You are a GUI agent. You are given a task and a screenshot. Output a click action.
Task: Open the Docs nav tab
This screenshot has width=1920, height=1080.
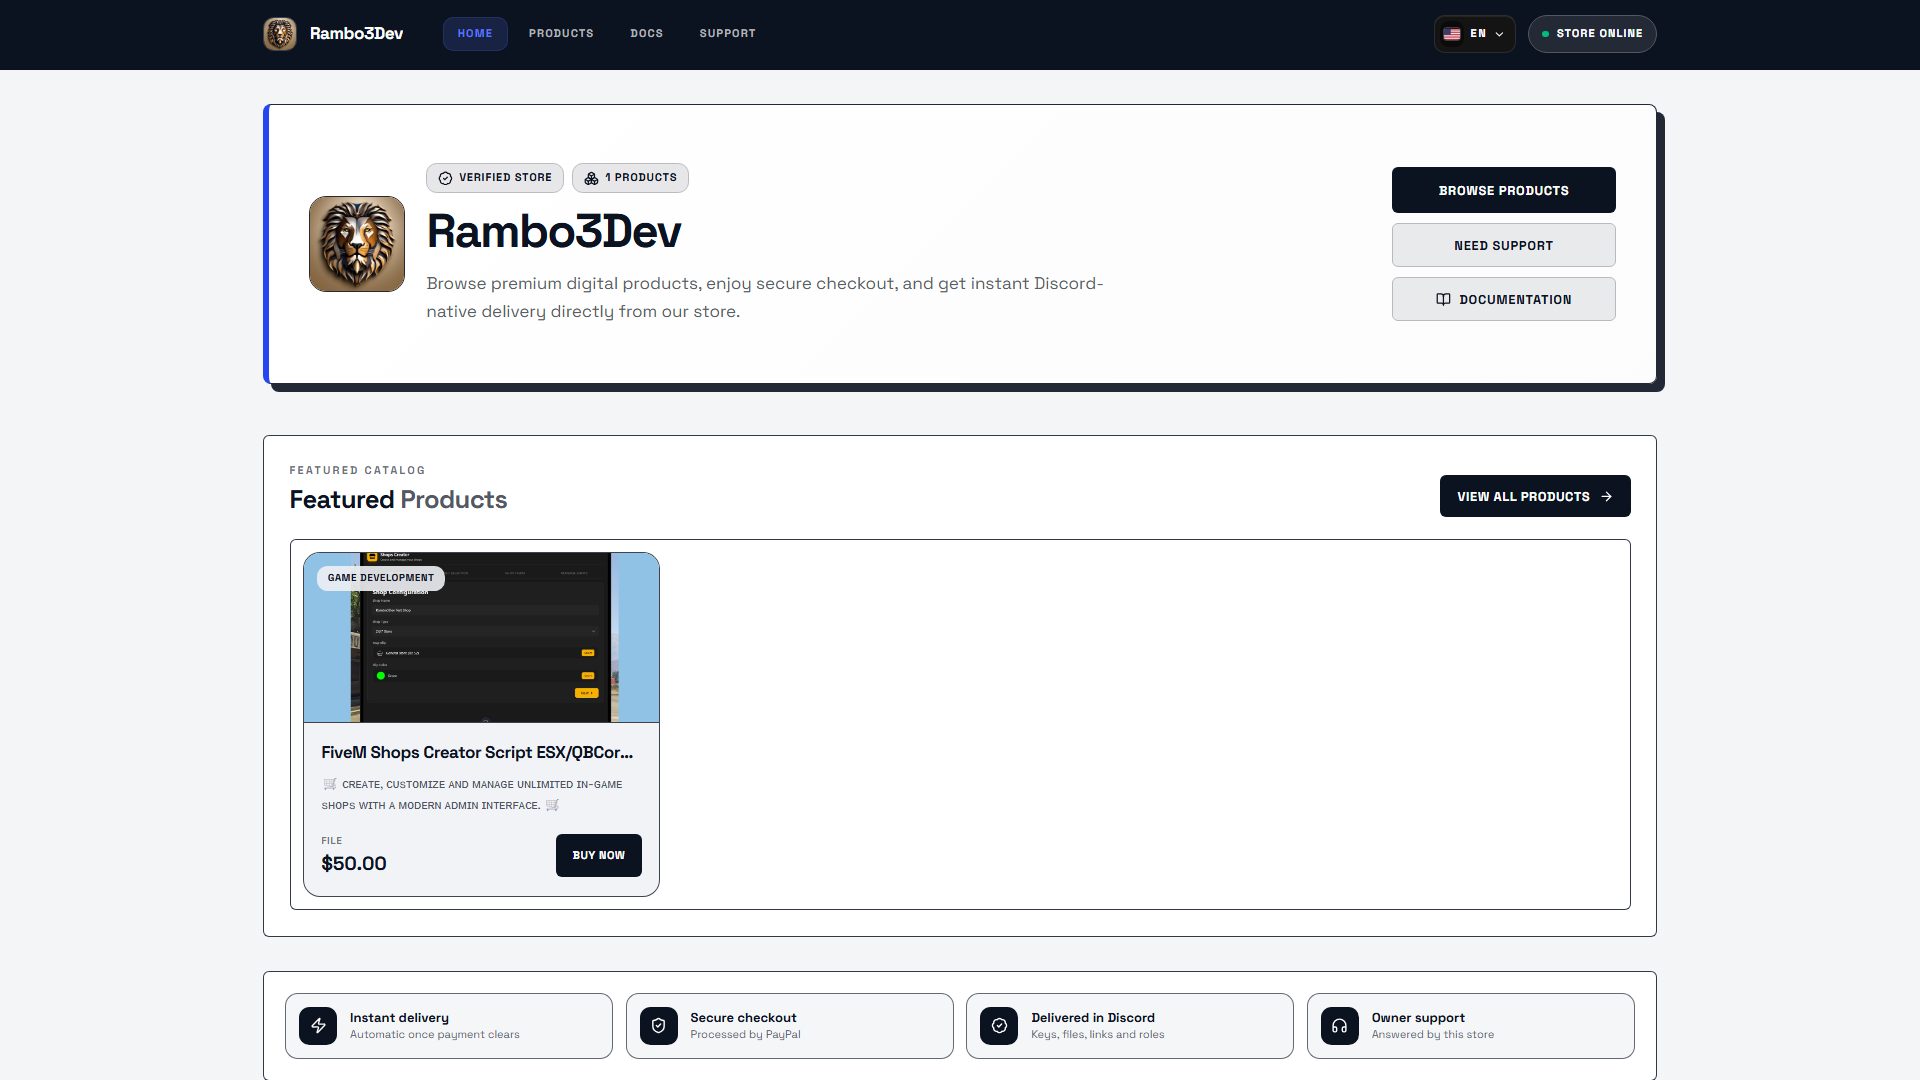click(x=646, y=34)
